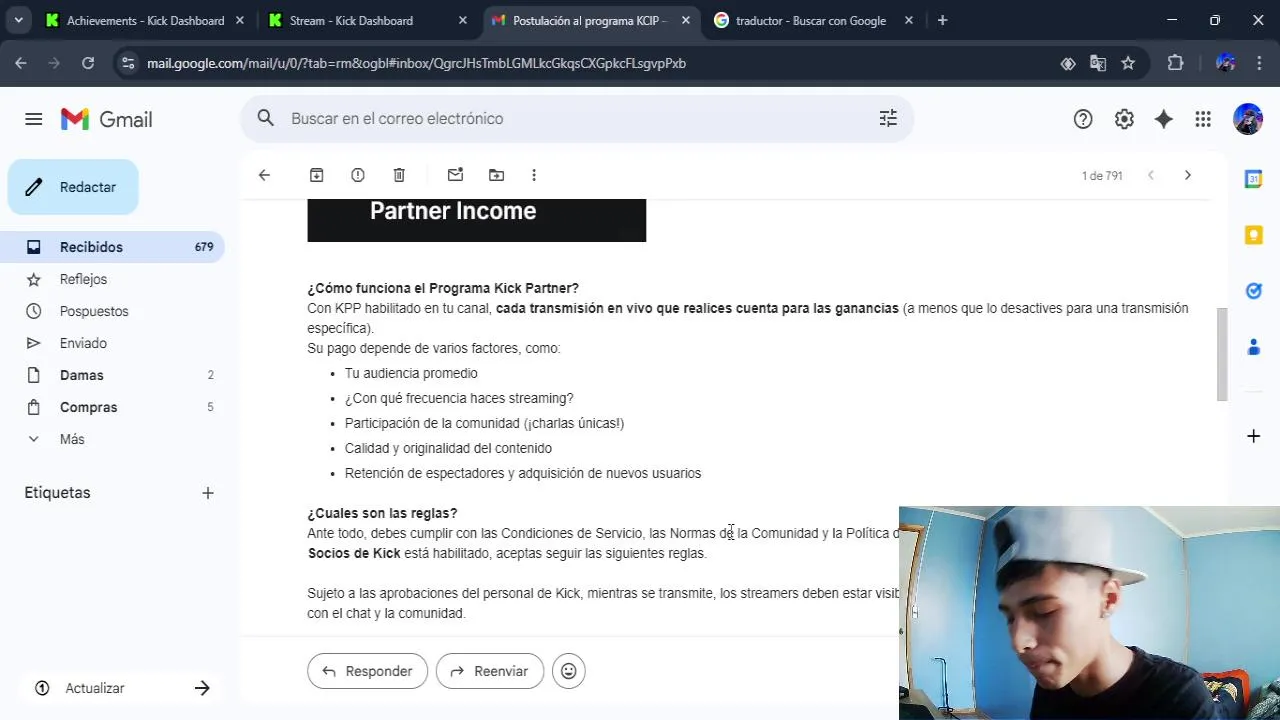Open Google Tasks side panel
The width and height of the screenshot is (1280, 720).
[1253, 291]
